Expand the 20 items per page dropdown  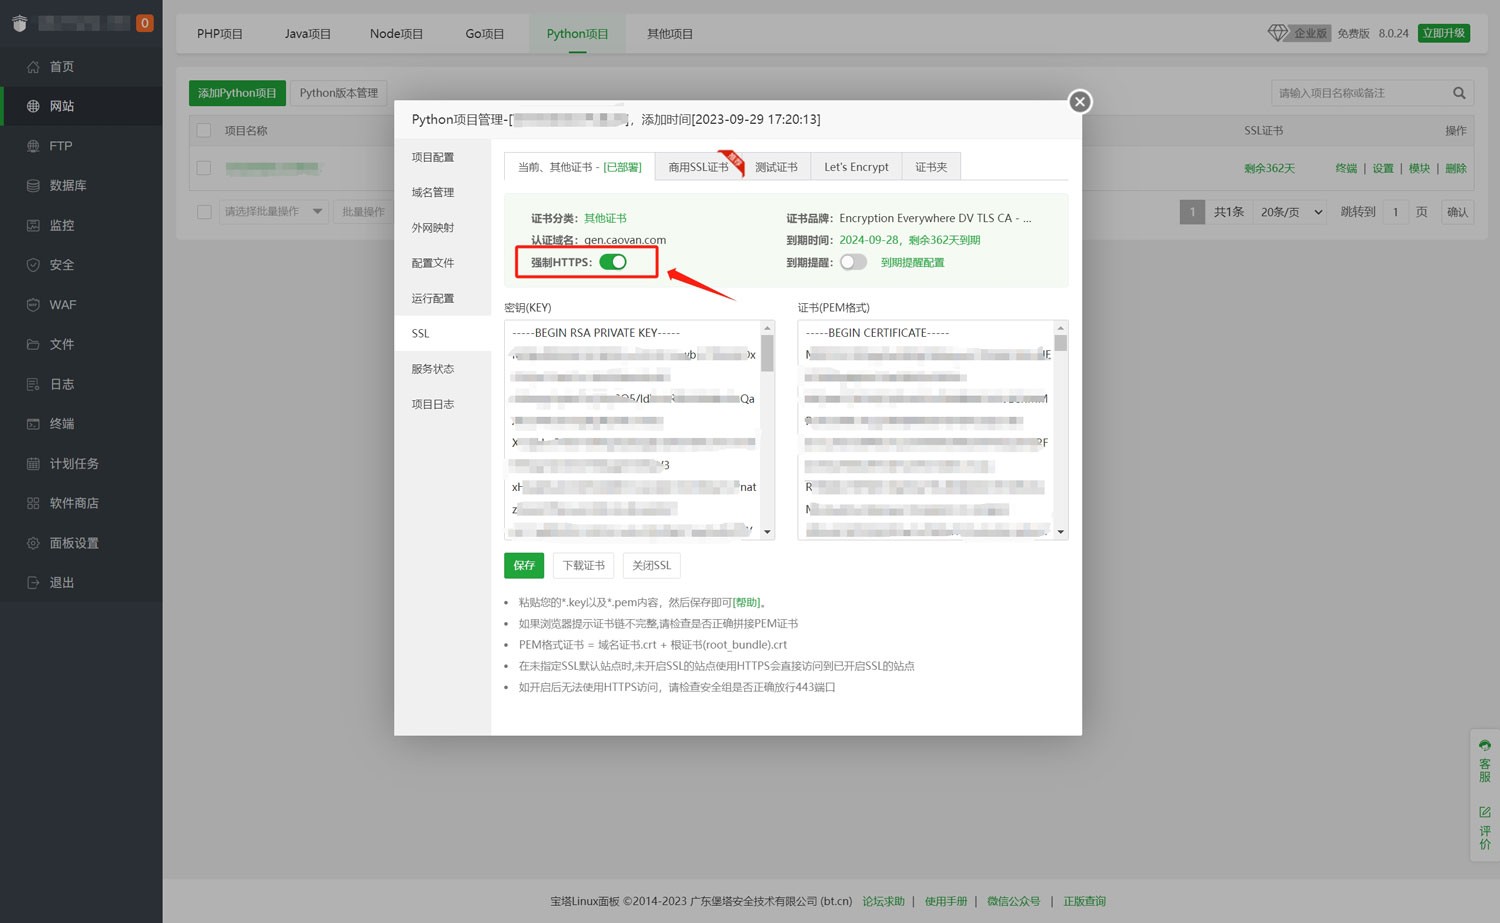[1291, 212]
